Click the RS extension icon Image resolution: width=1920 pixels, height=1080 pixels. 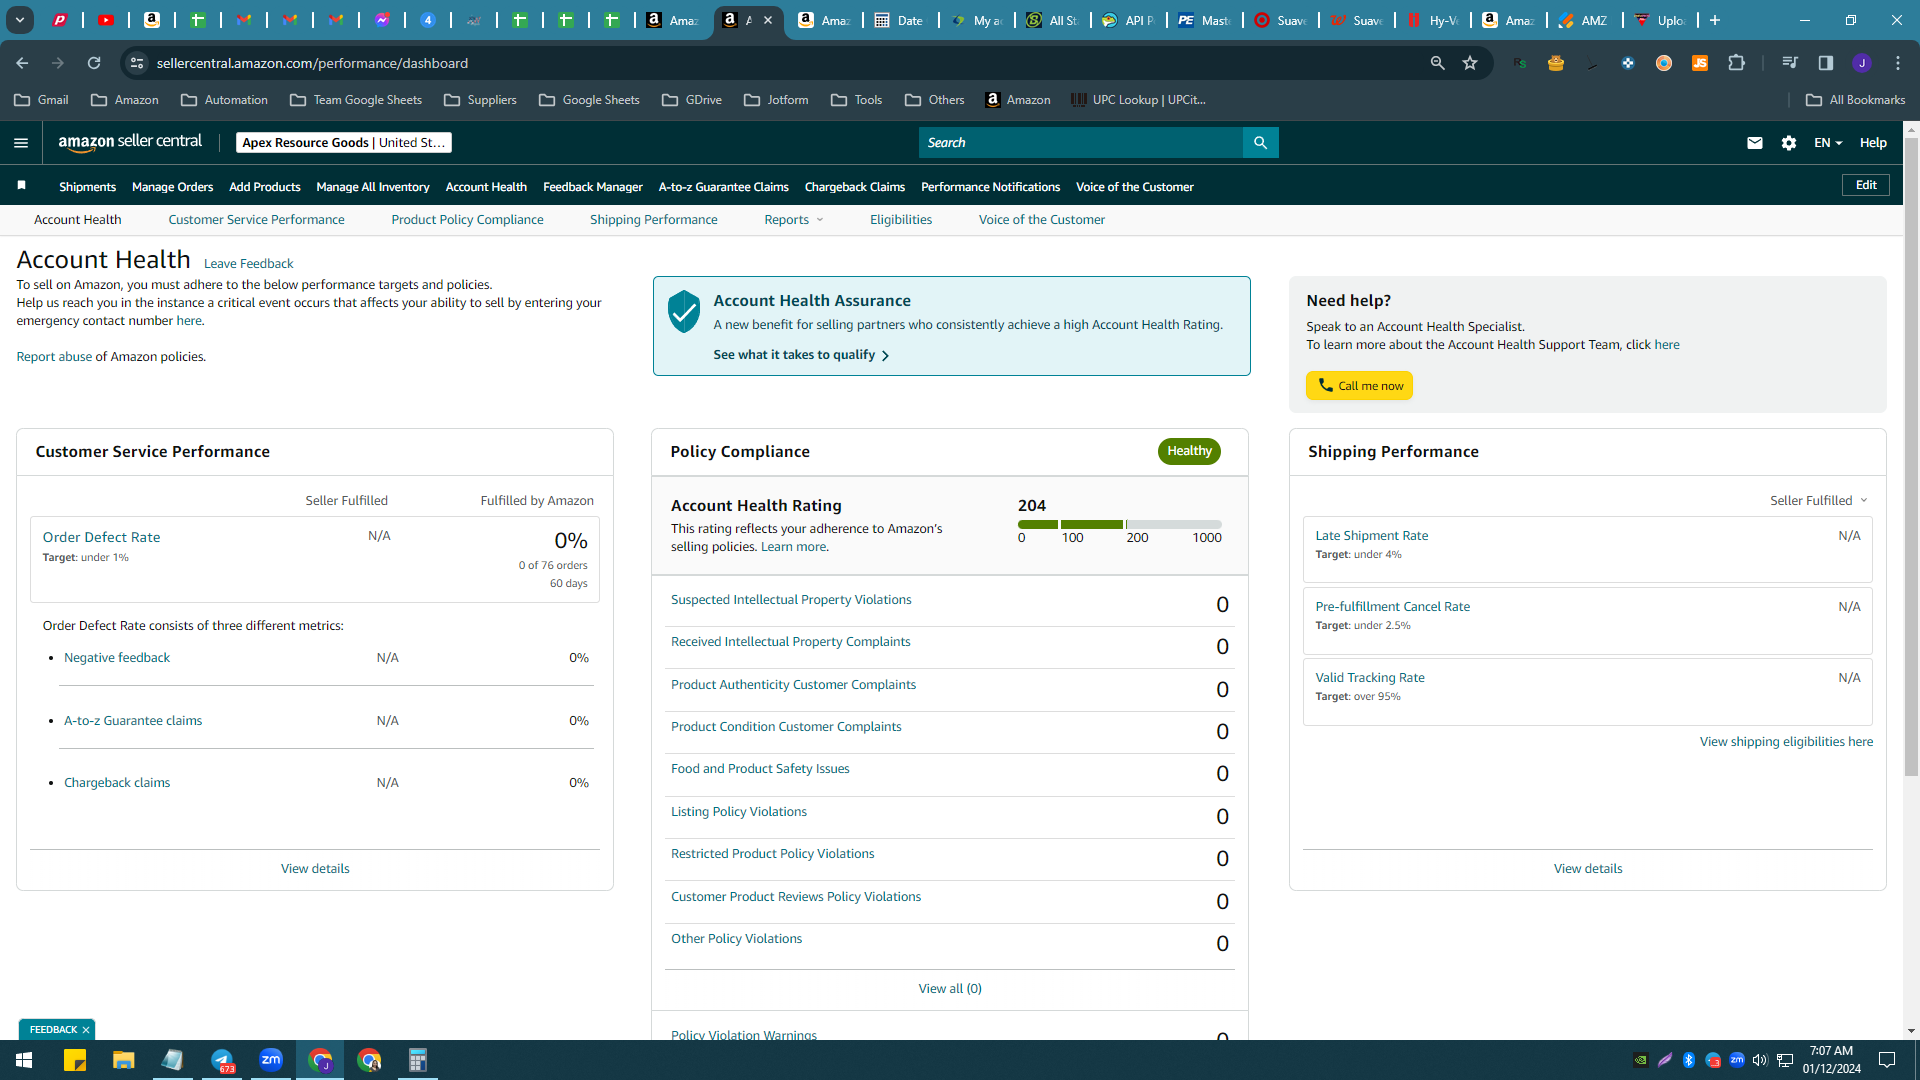click(x=1520, y=63)
